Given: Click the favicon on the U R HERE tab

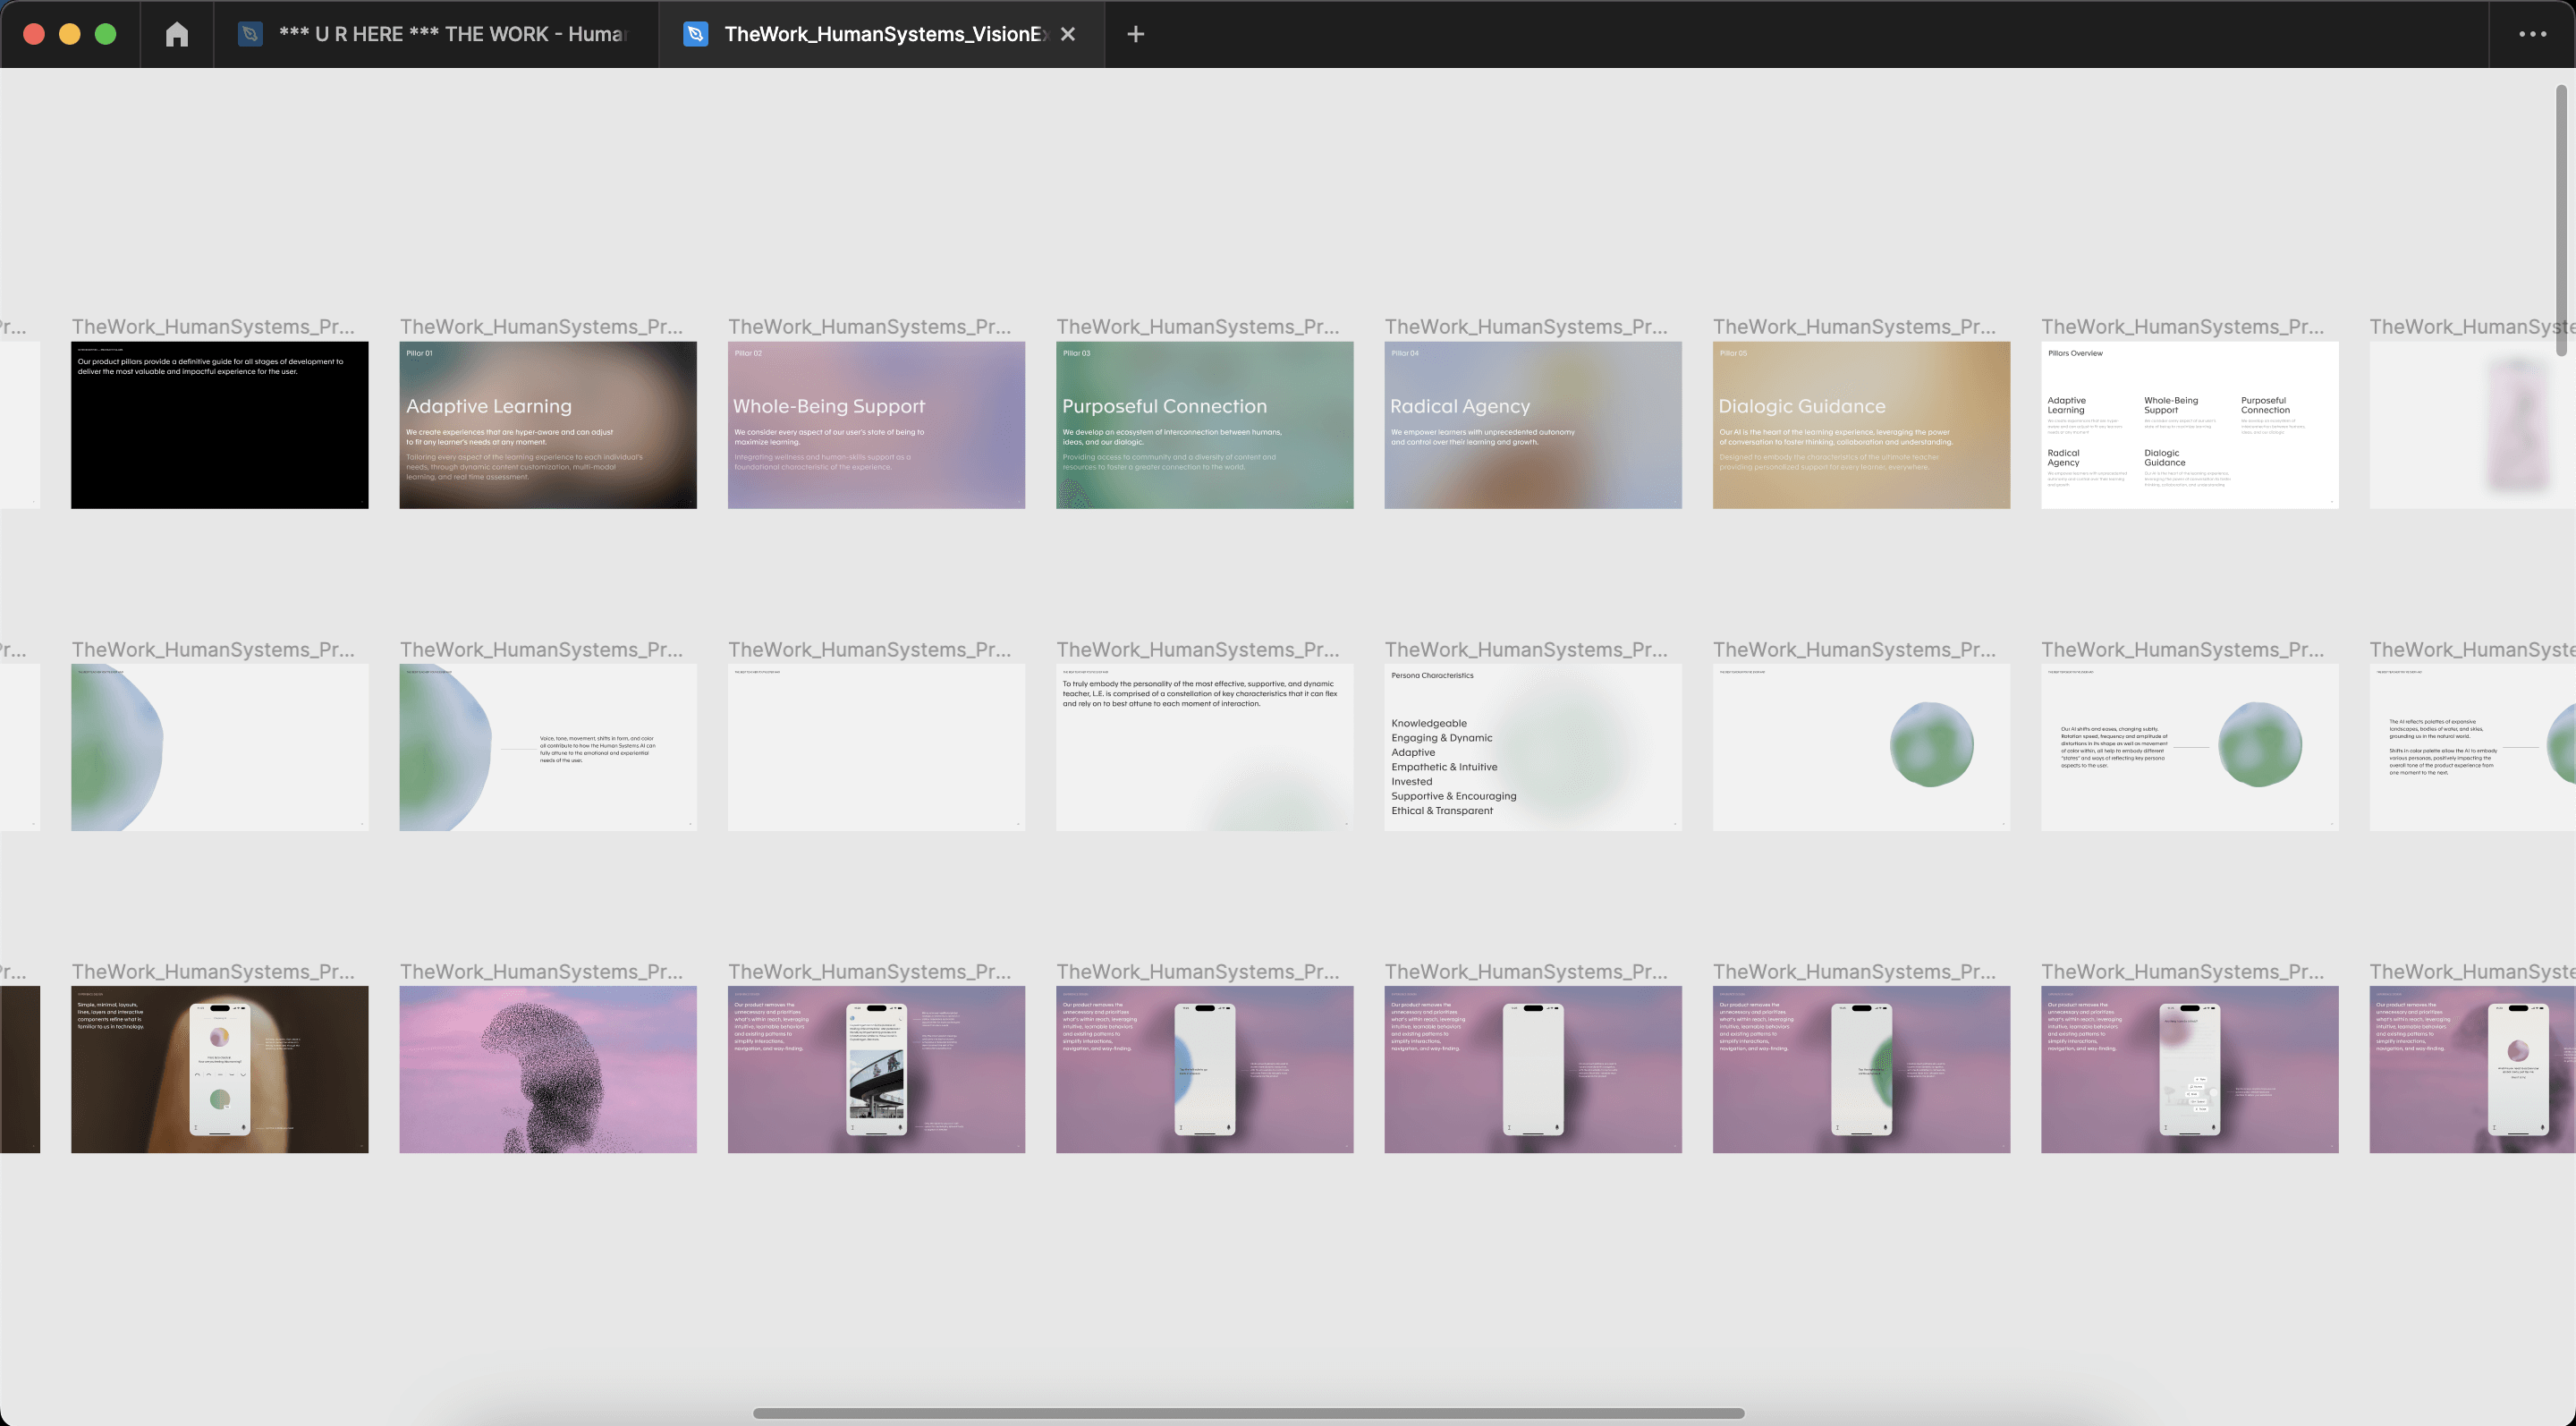Looking at the screenshot, I should click(x=250, y=33).
